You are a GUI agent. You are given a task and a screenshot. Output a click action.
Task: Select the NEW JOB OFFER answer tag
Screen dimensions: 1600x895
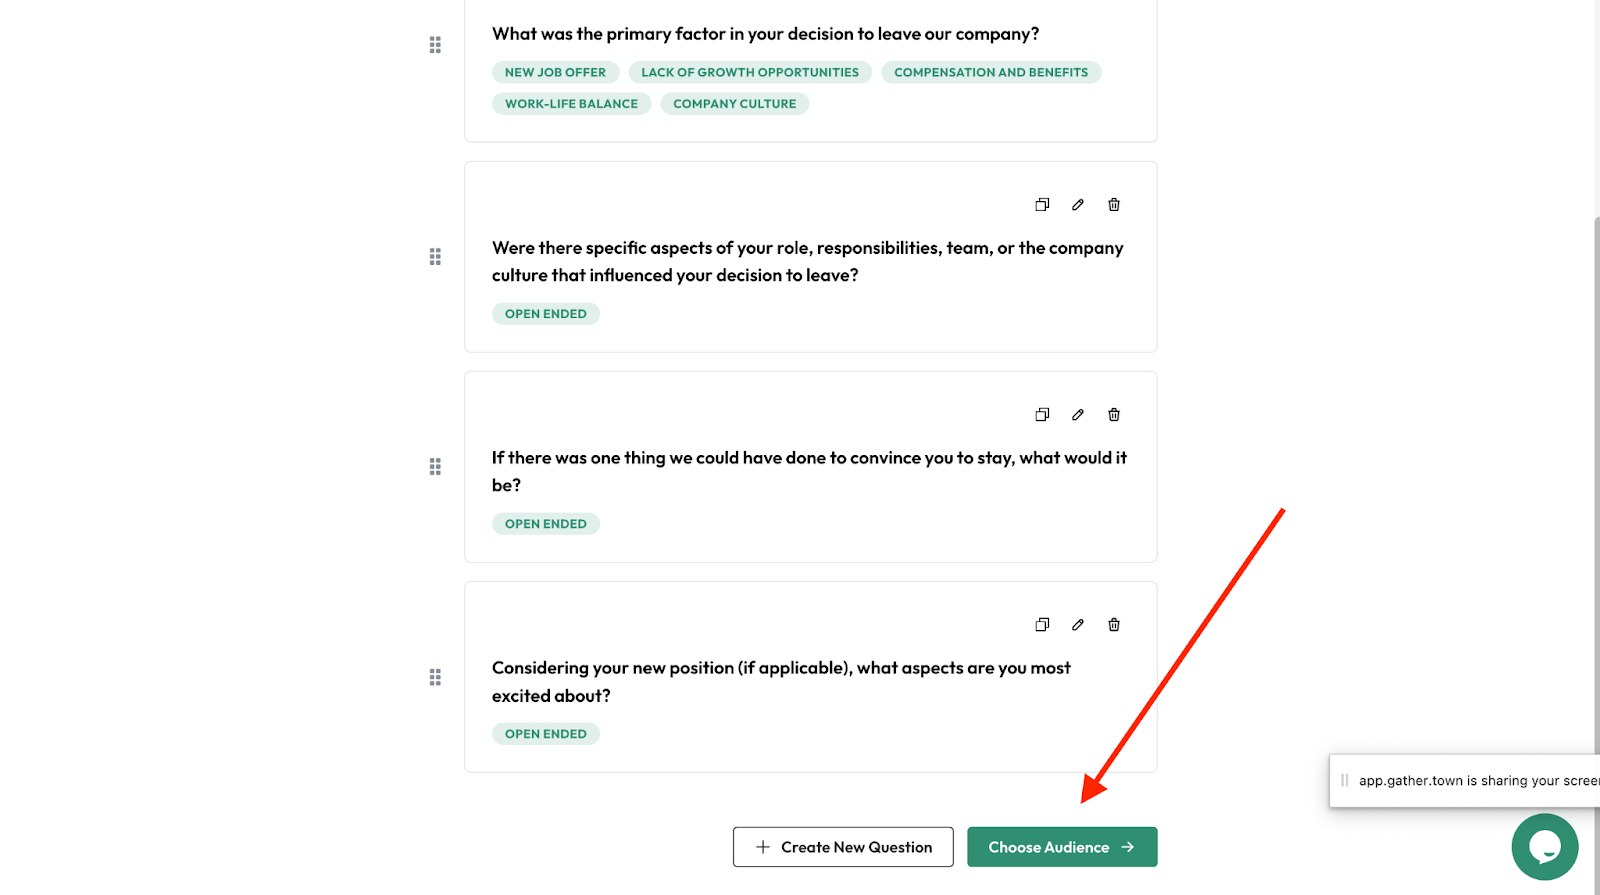click(555, 72)
